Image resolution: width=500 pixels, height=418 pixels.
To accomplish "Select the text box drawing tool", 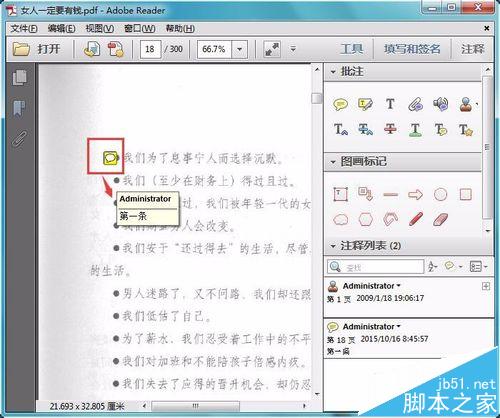I will point(340,194).
